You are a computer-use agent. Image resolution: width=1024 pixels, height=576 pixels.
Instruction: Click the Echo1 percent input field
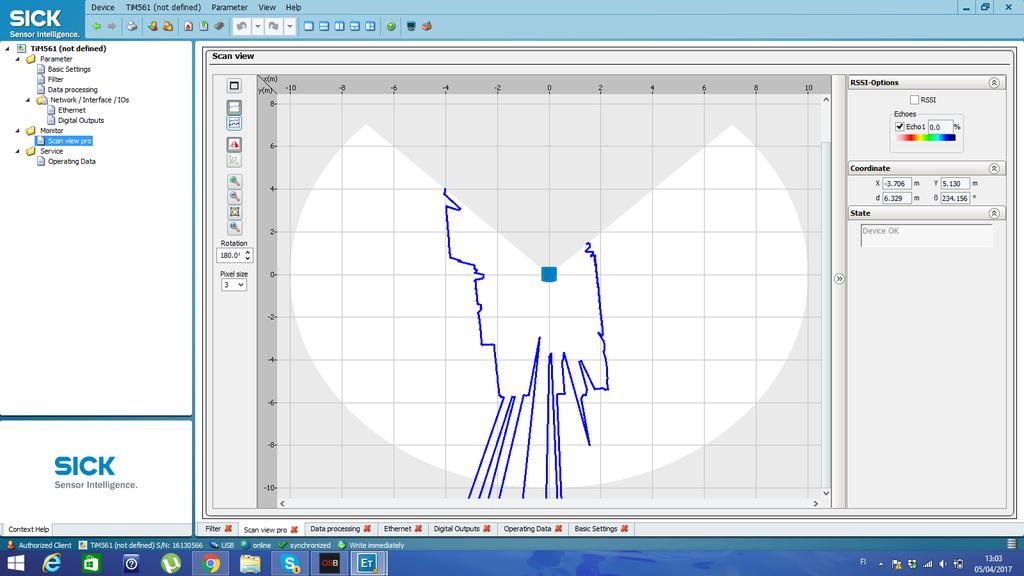tap(940, 127)
